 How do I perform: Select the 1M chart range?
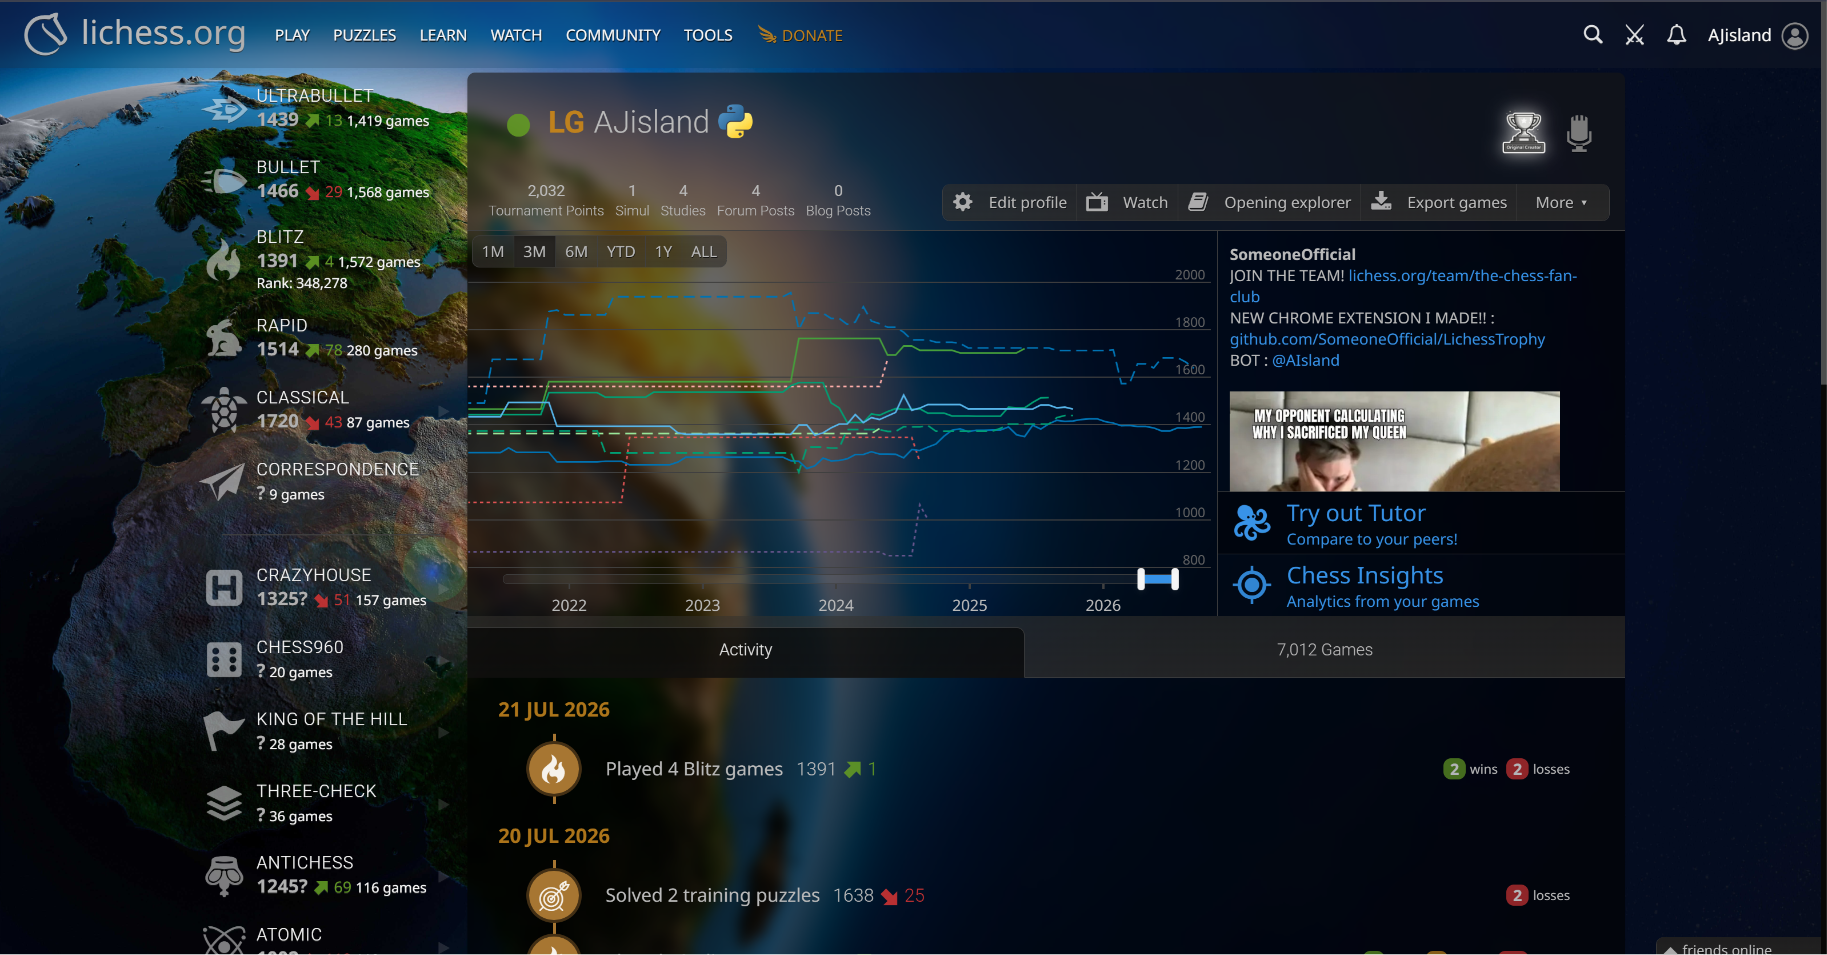pyautogui.click(x=493, y=251)
